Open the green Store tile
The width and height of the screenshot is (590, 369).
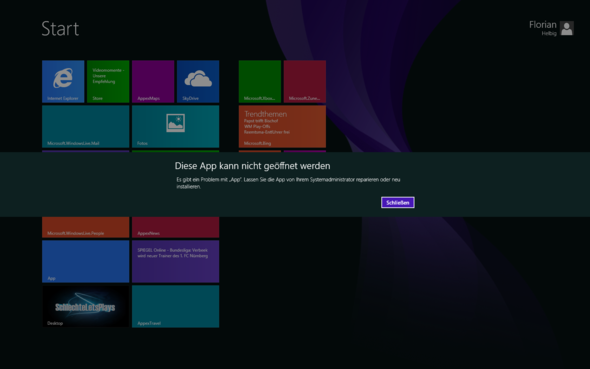(108, 81)
